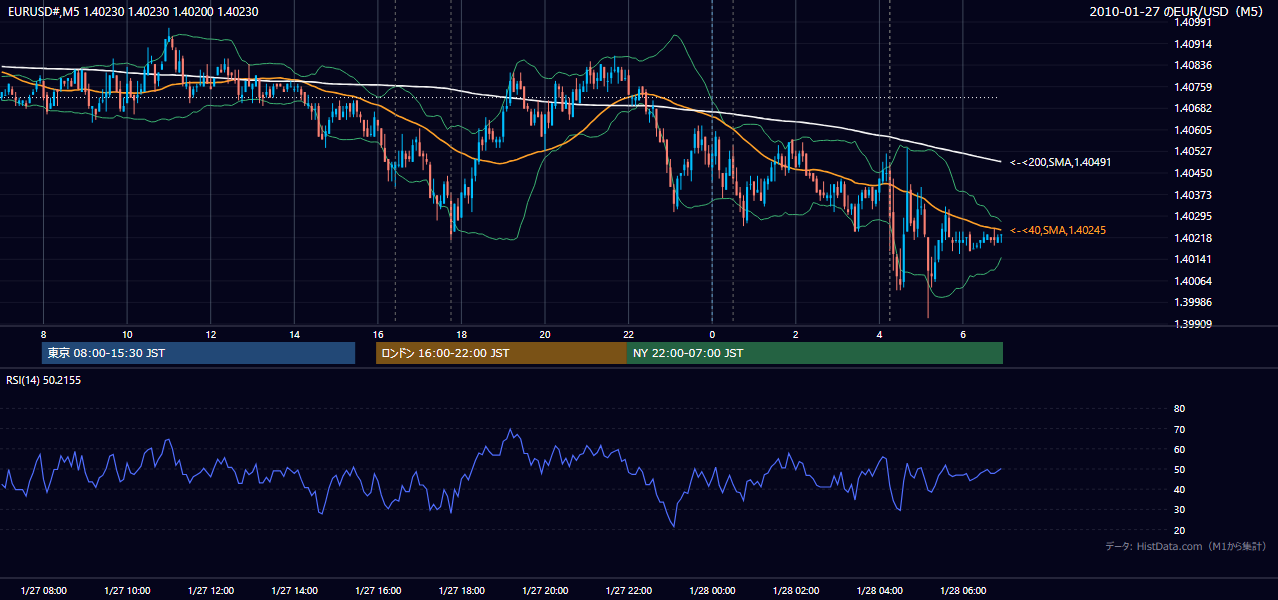Click hour tick 2 under price chart
1278x600 pixels.
point(795,334)
